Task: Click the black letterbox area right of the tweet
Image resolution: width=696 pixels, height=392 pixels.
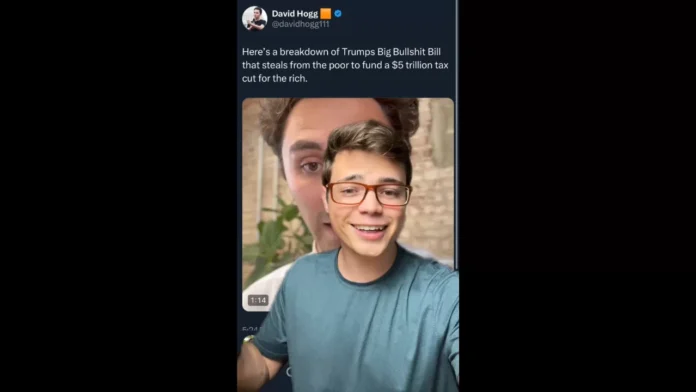Action: coord(577,196)
